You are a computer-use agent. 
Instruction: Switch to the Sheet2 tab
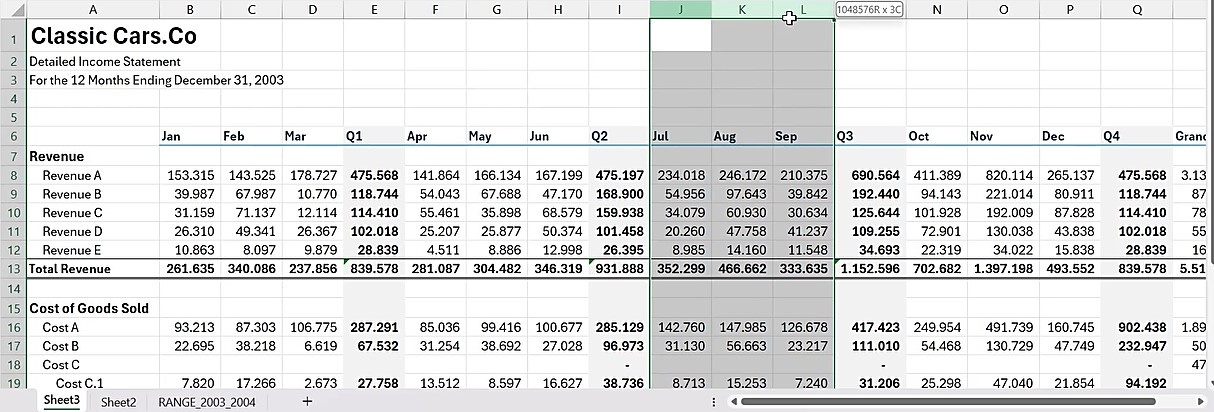pos(118,401)
